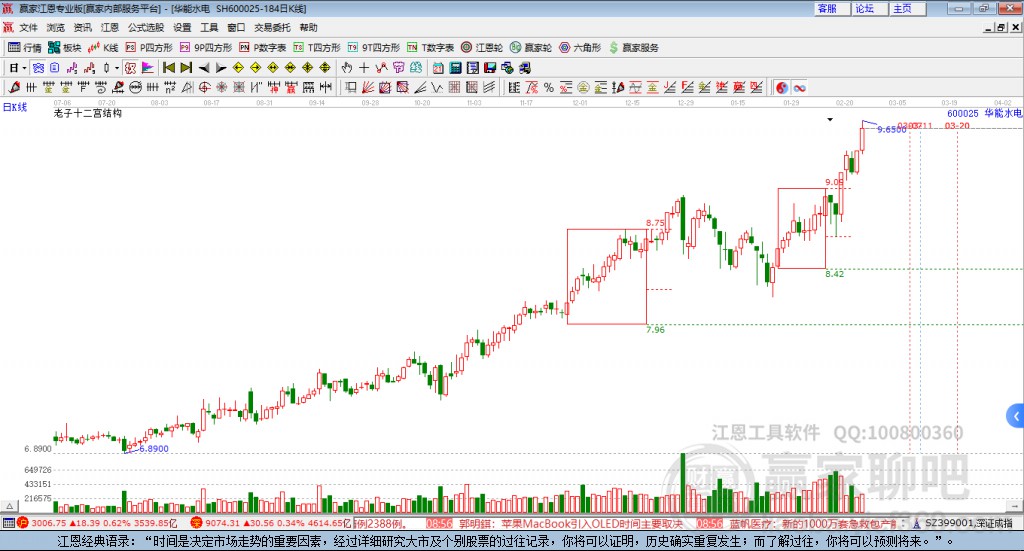Image resolution: width=1024 pixels, height=551 pixels.
Task: Click the bottom-right scrollbar minus button
Action: [x=1014, y=507]
